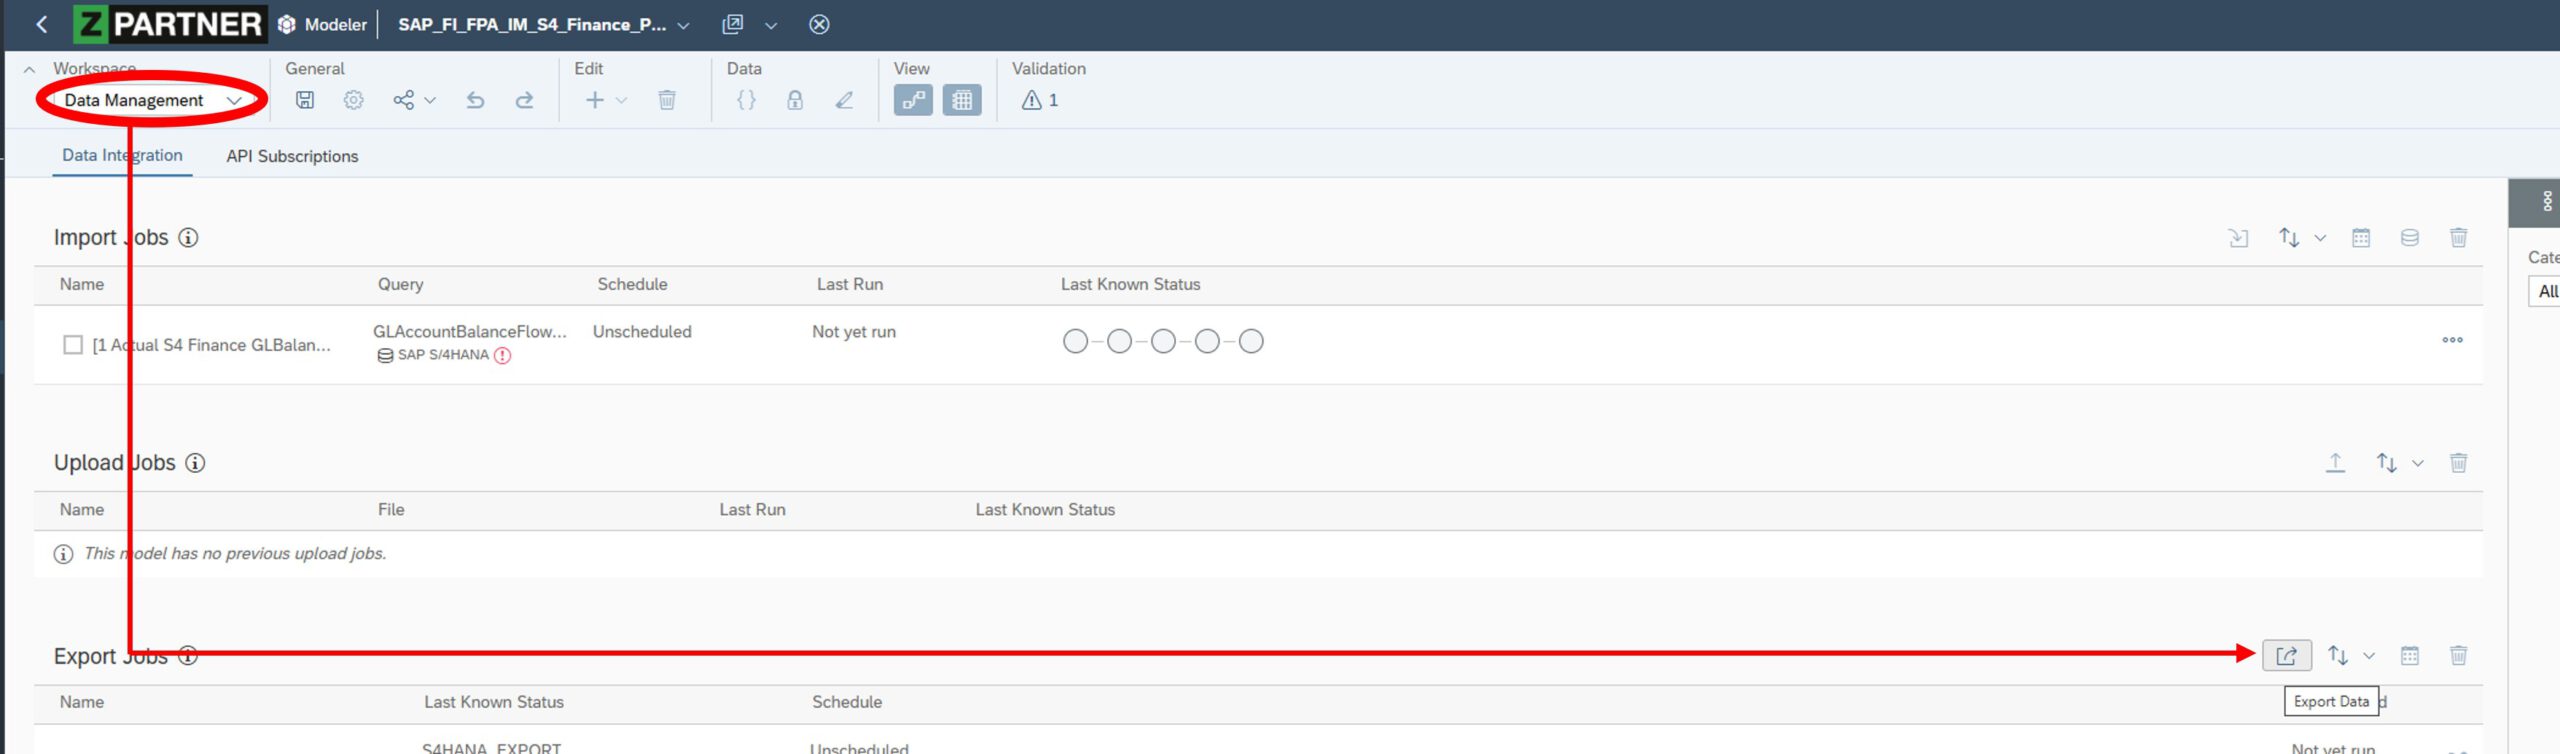Click the import data icon in Import Jobs
Viewport: 2560px width, 754px height.
[x=2239, y=238]
